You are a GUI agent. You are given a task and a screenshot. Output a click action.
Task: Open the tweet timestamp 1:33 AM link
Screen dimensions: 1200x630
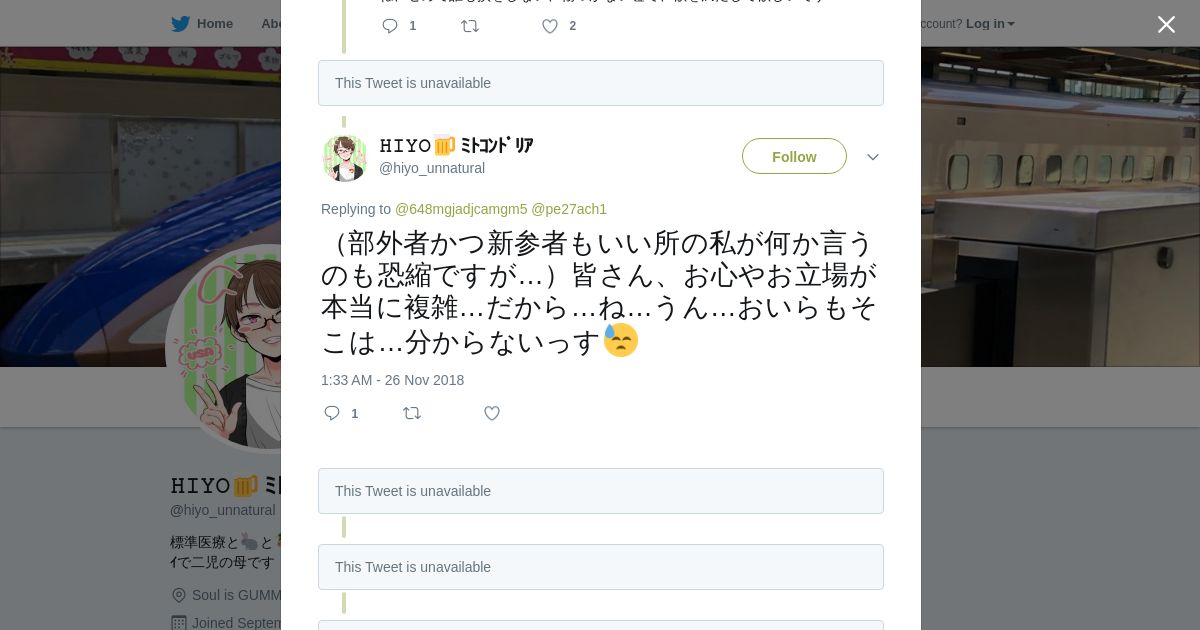pyautogui.click(x=392, y=380)
